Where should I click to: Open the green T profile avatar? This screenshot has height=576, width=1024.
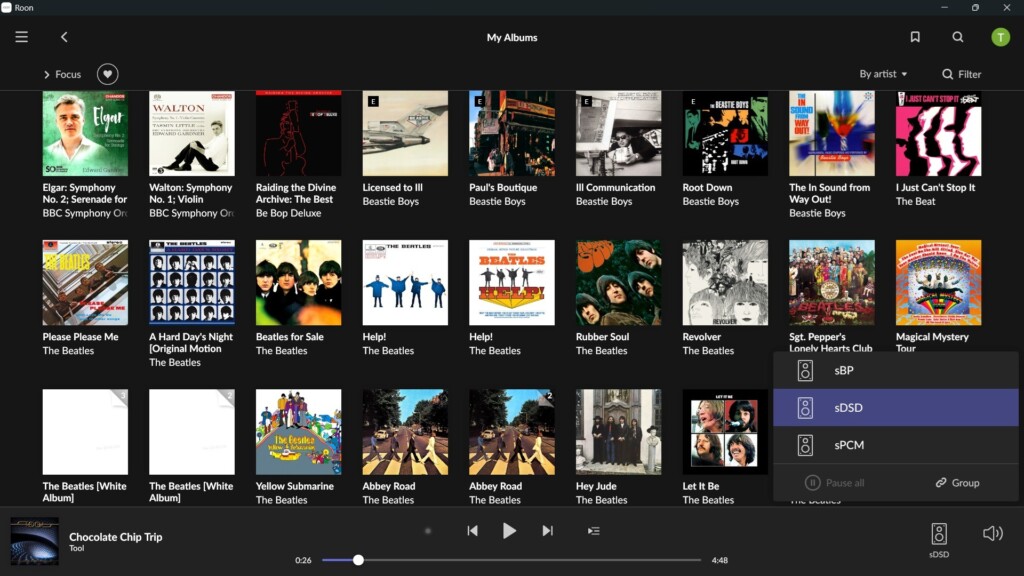[1000, 37]
